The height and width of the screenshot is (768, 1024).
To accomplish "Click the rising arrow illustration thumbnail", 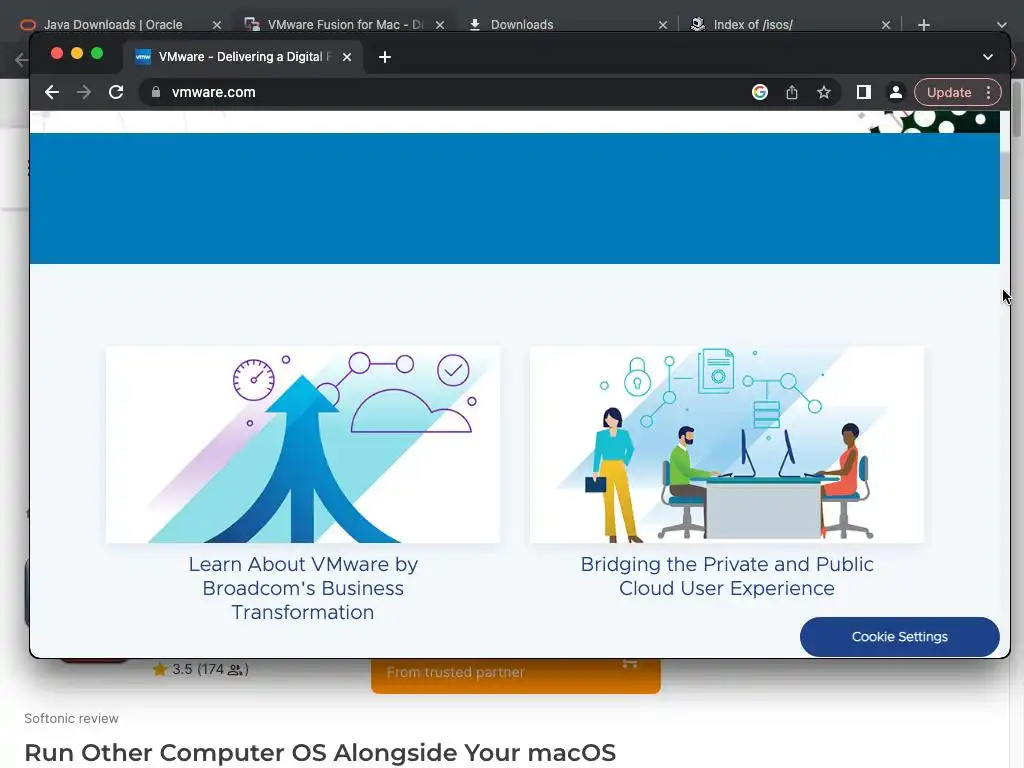I will click(x=303, y=444).
